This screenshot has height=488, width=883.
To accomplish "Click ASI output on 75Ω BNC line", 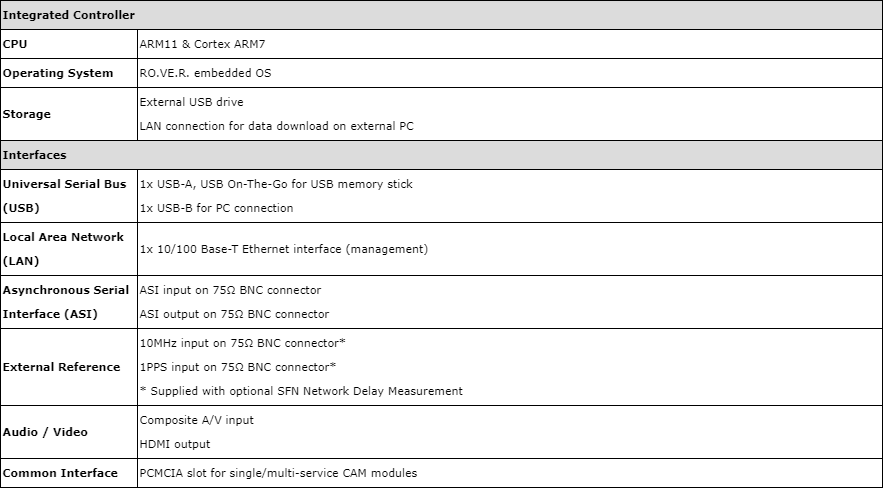I will (x=234, y=314).
